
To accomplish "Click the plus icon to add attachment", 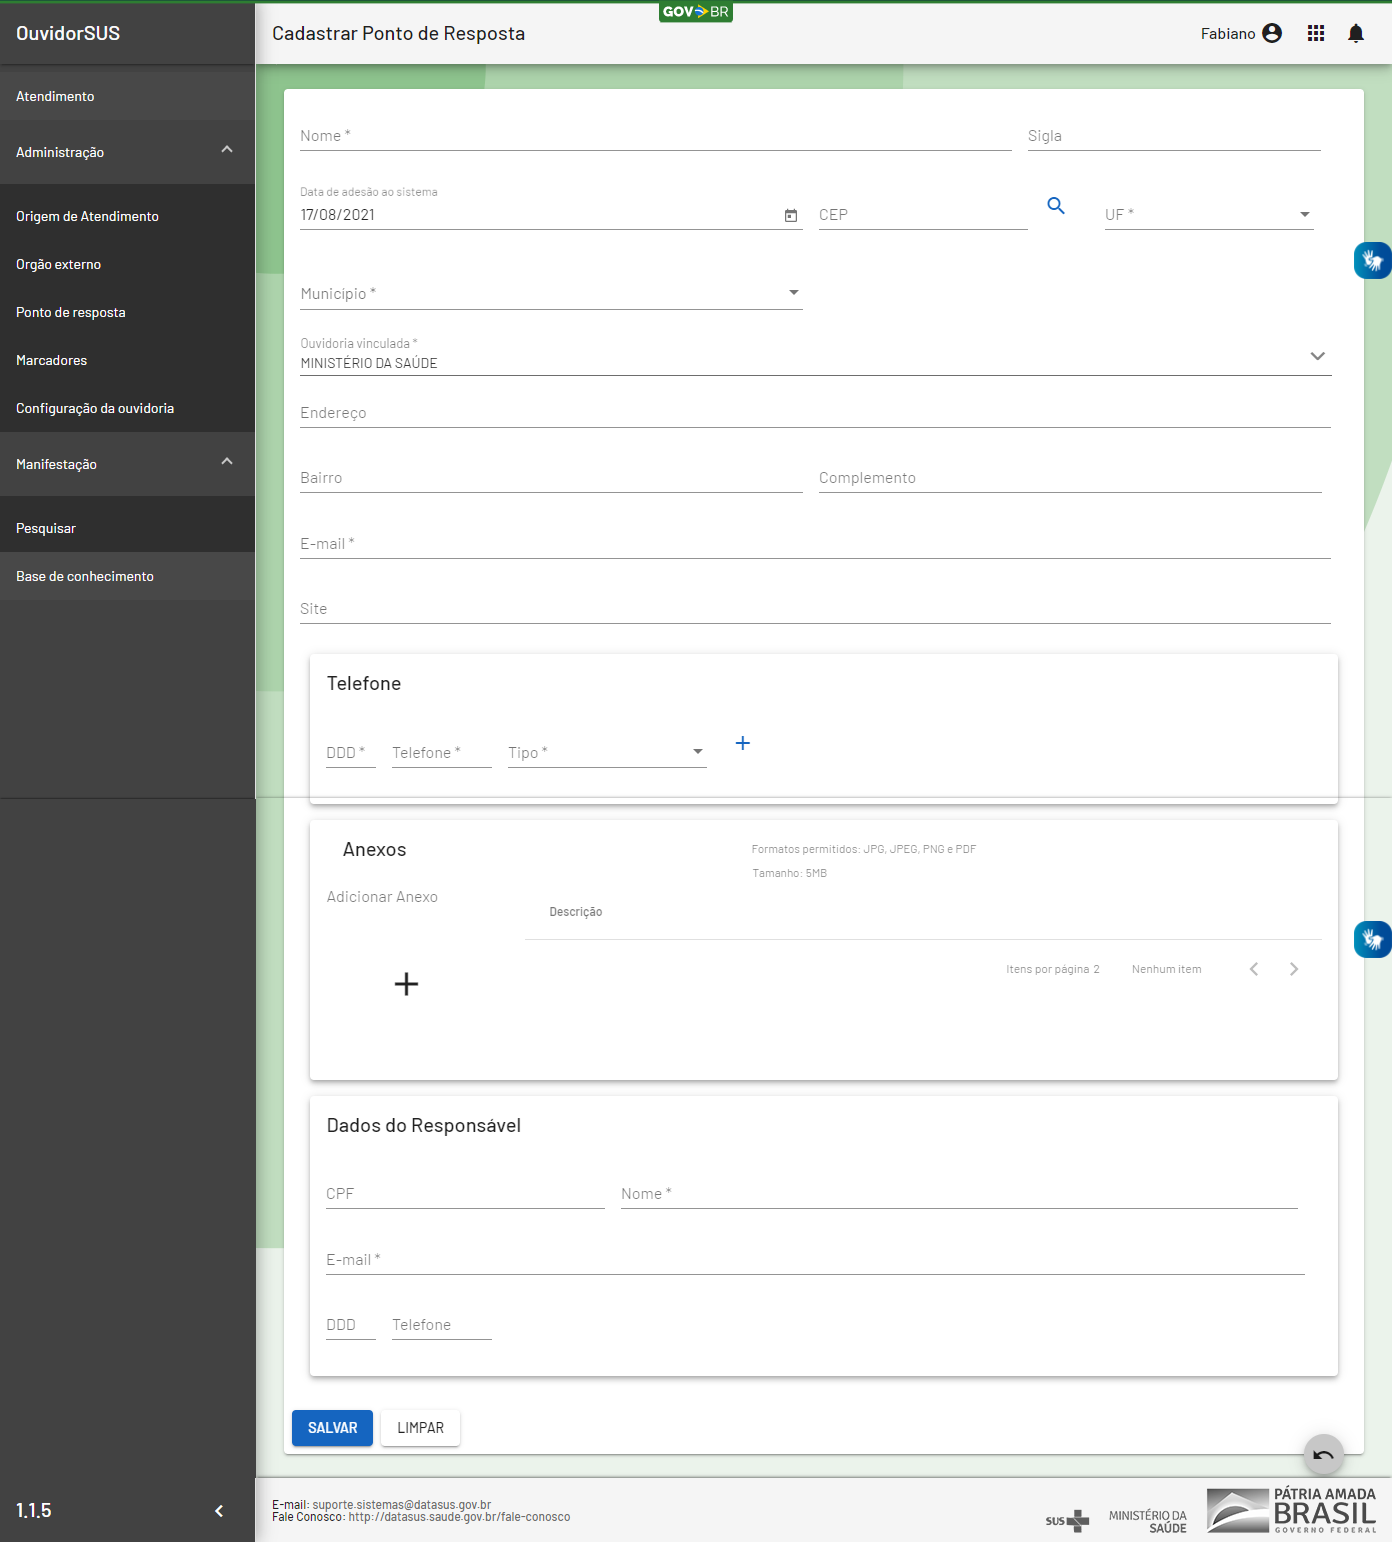I will tap(406, 984).
